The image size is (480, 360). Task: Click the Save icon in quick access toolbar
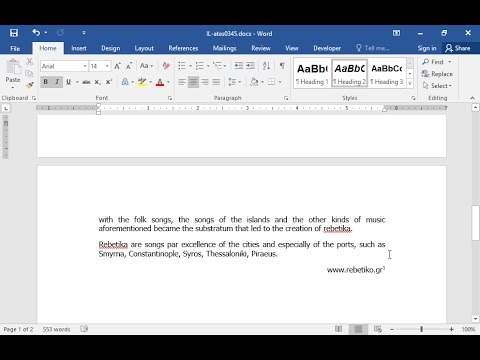pos(14,33)
